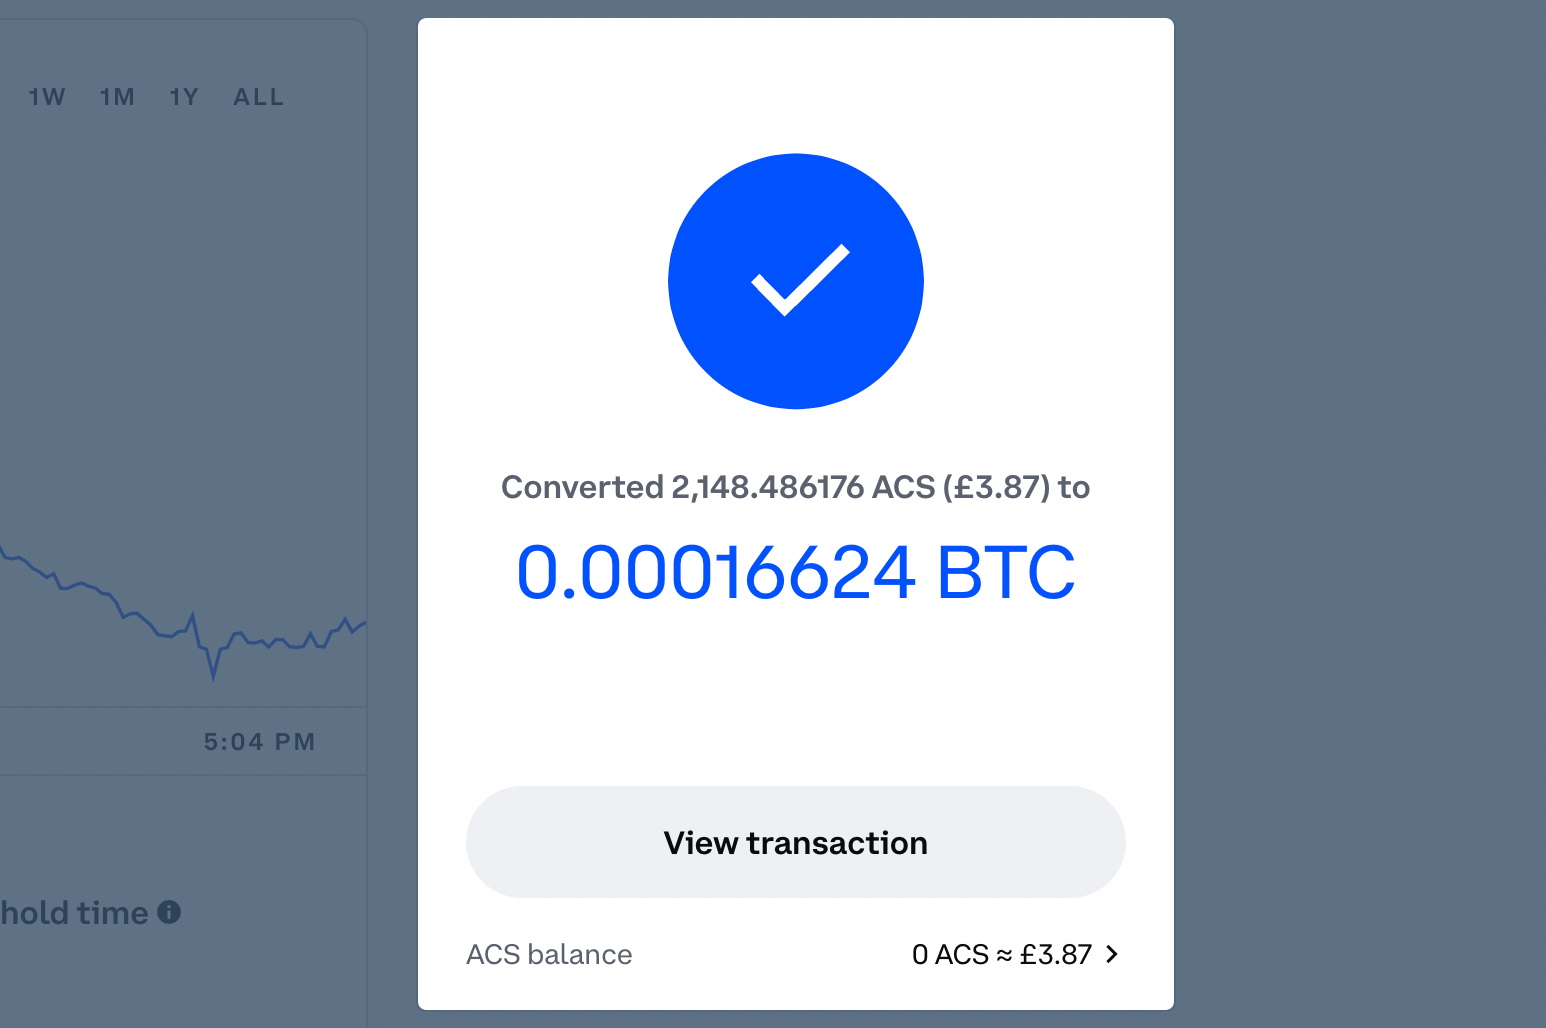Image resolution: width=1546 pixels, height=1028 pixels.
Task: Click the white tick mark inside the circle
Action: (800, 280)
